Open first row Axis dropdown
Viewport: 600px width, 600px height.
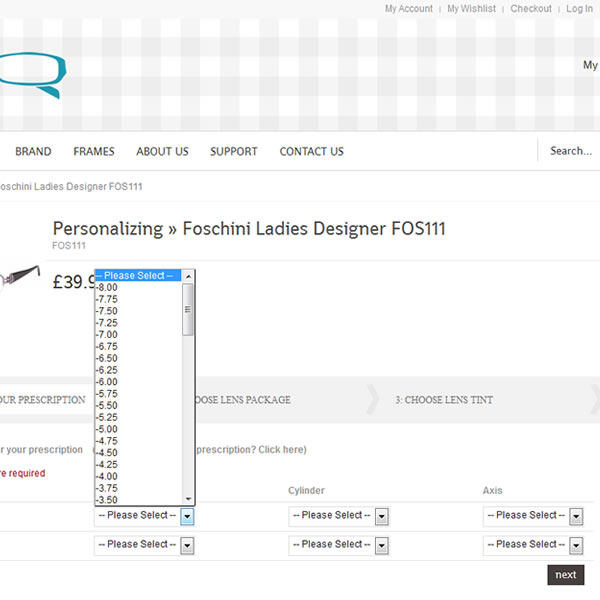(x=533, y=516)
